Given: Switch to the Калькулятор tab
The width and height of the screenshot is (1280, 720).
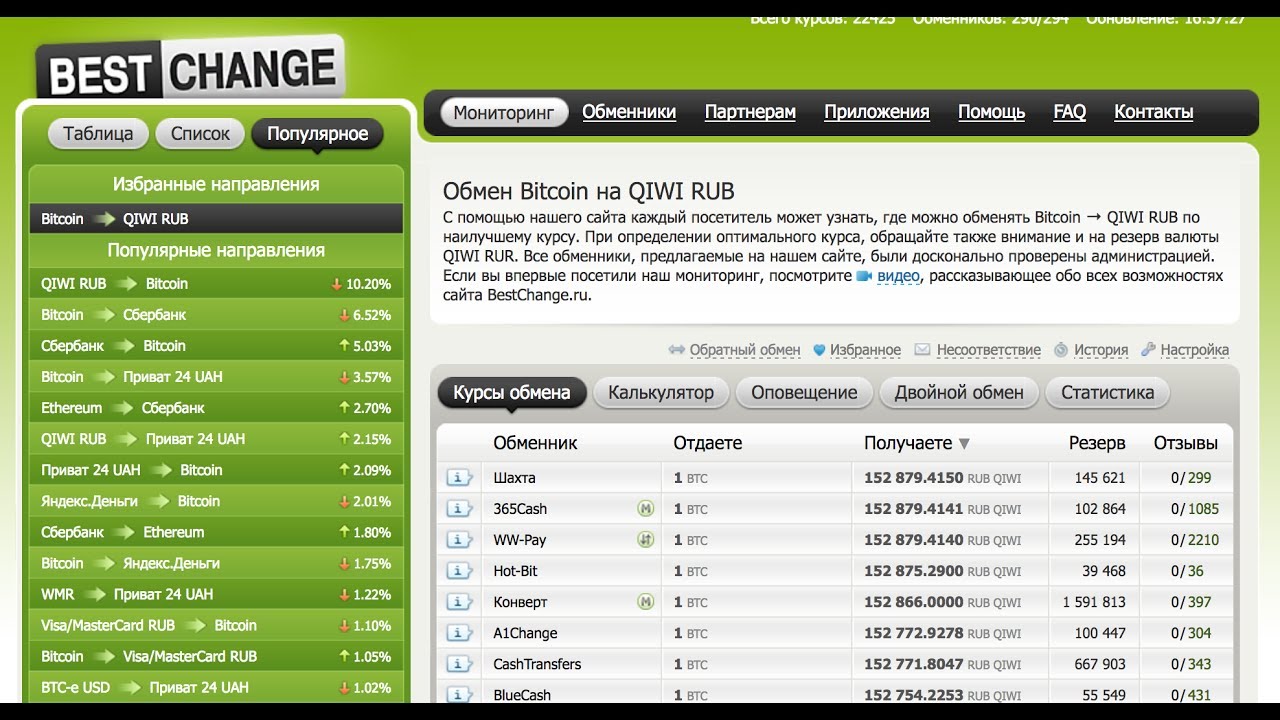Looking at the screenshot, I should coord(661,392).
